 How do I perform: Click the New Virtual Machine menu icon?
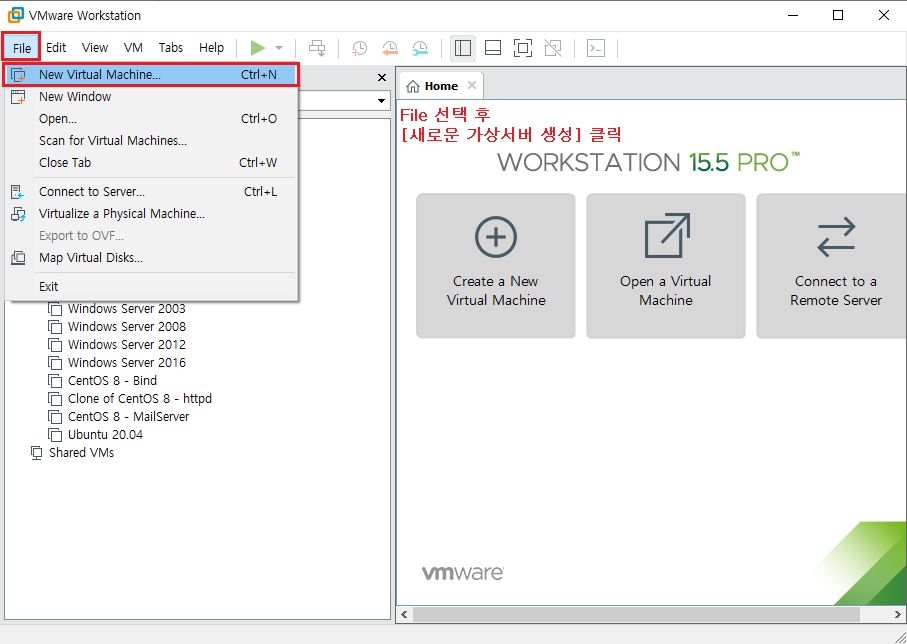[19, 75]
